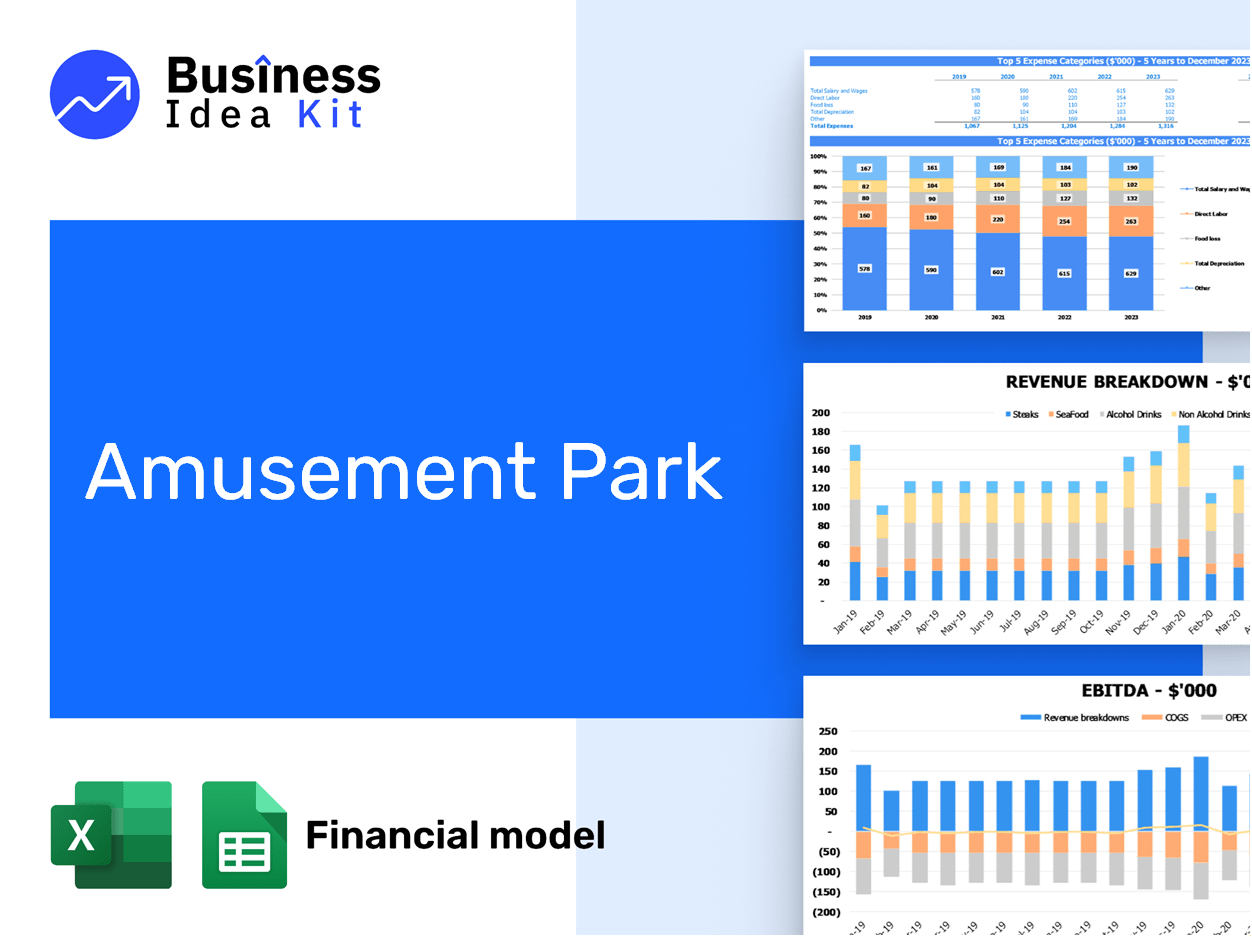Viewport: 1252px width, 937px height.
Task: Open the Revenue Breakdown chart thumbnail
Action: point(1026,503)
